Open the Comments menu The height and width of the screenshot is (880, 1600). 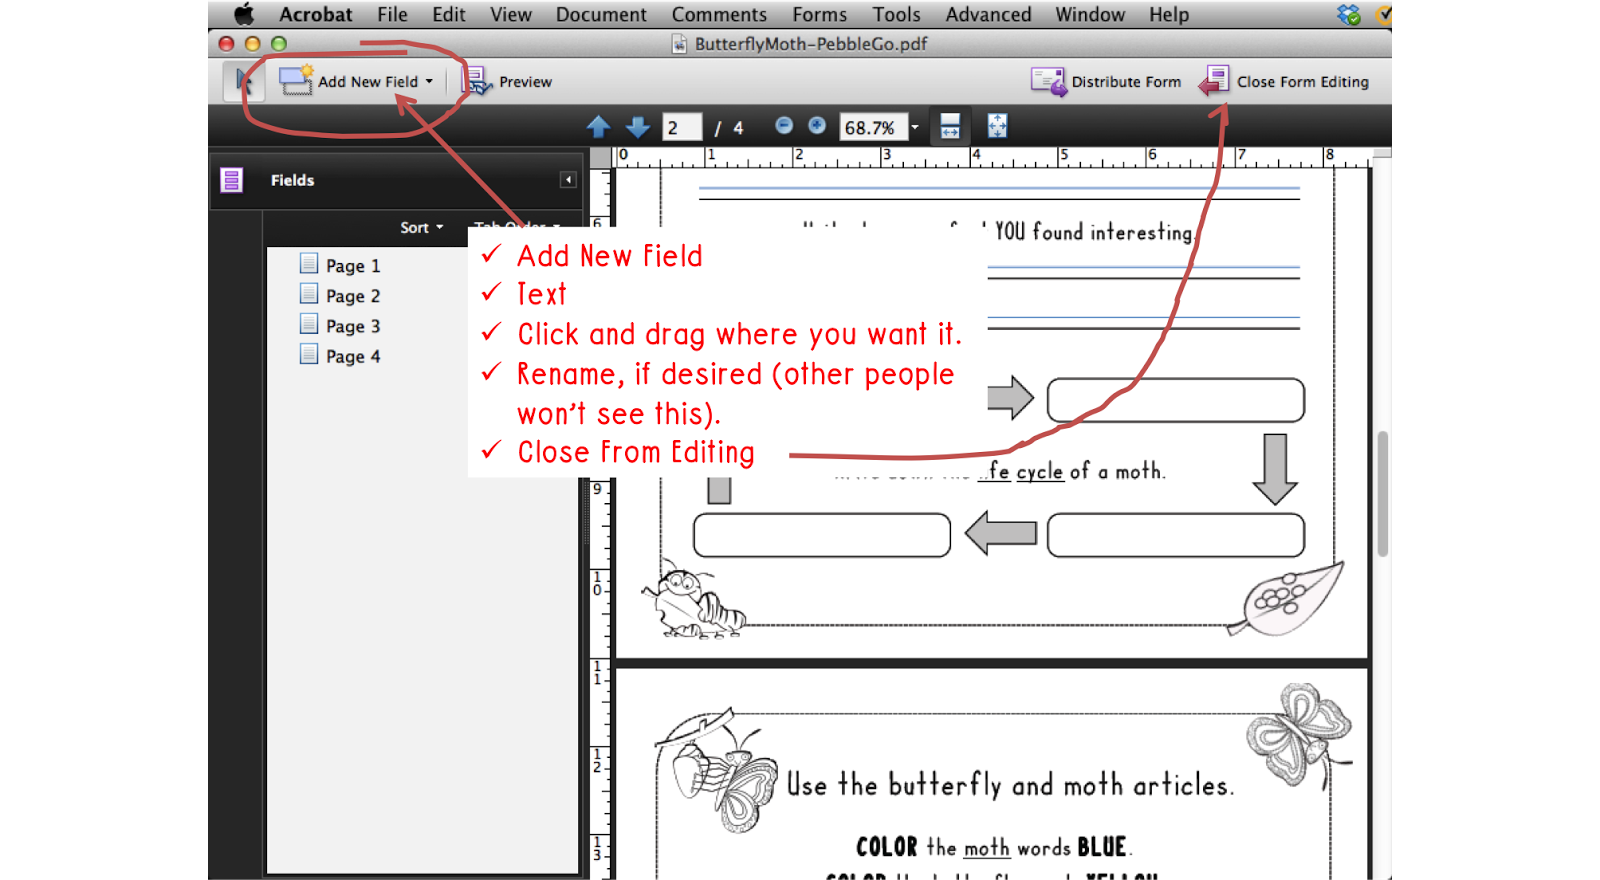coord(719,14)
